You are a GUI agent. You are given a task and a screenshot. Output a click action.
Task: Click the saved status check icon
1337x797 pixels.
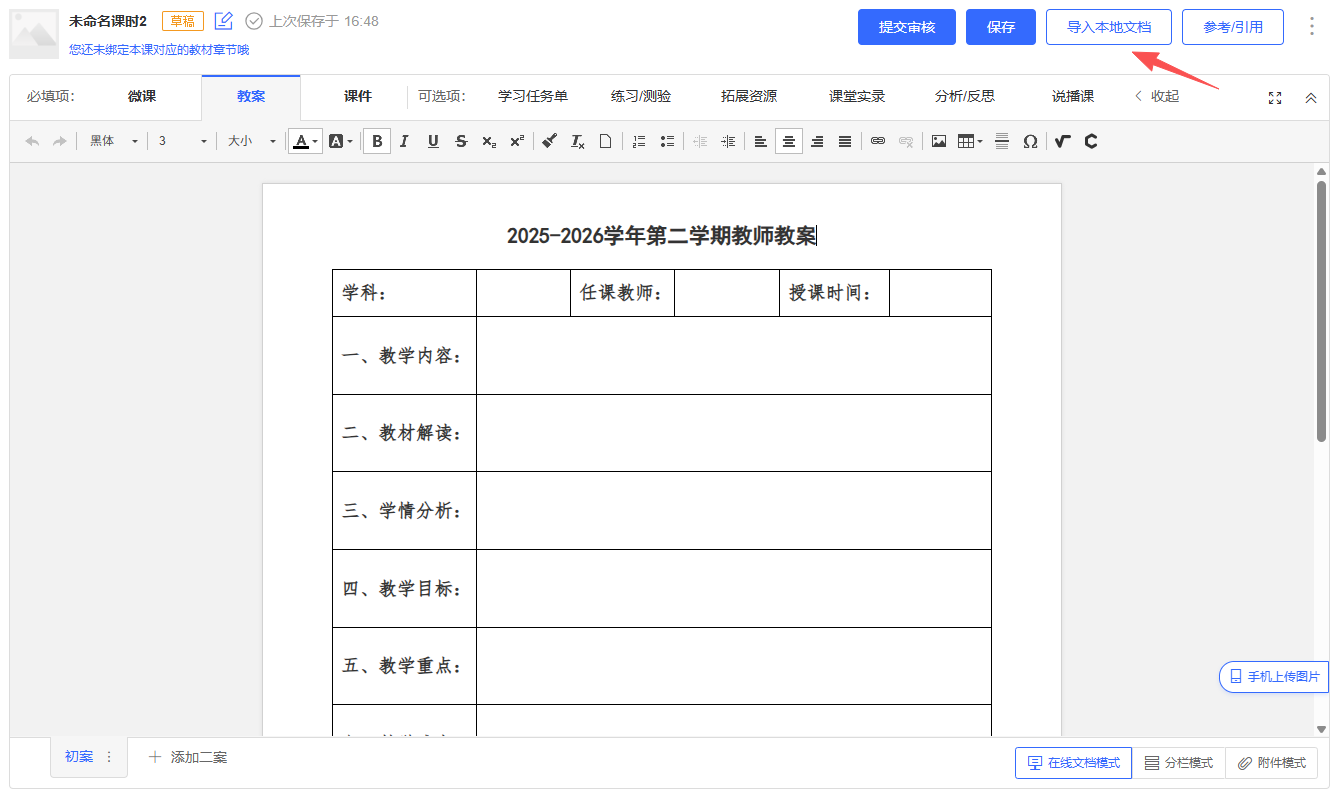pyautogui.click(x=254, y=21)
